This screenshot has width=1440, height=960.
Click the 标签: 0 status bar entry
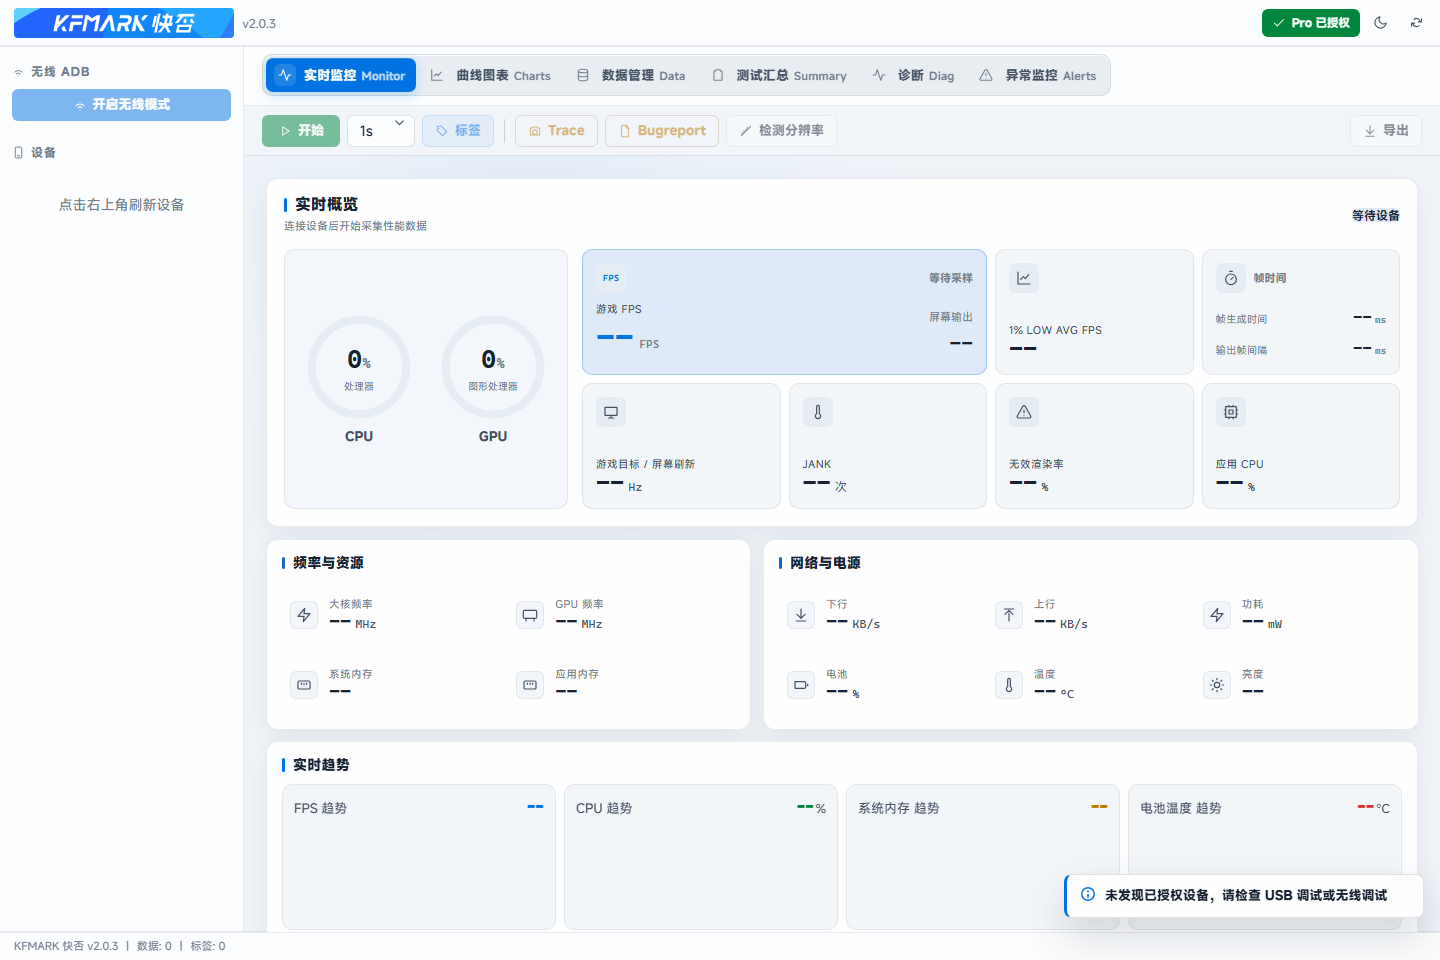tap(208, 946)
